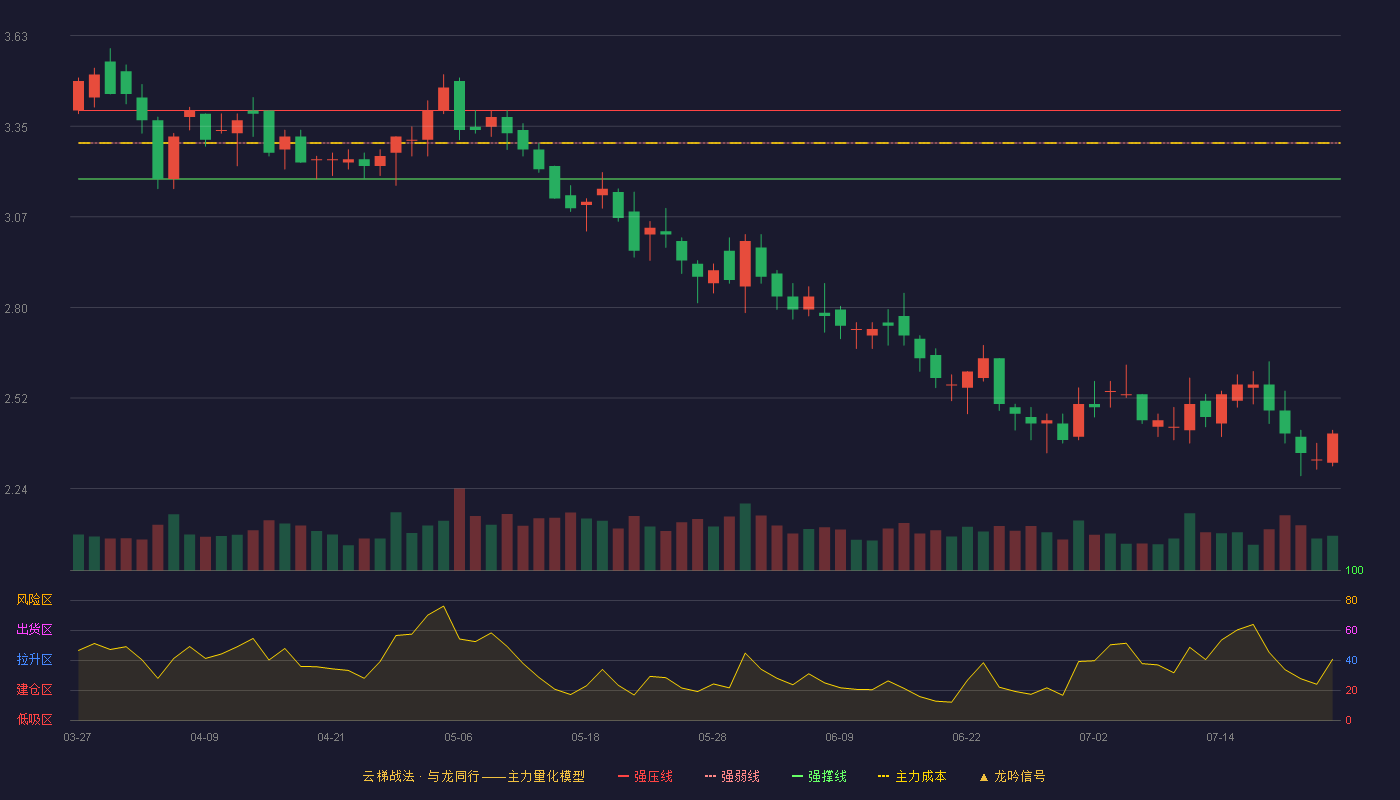The image size is (1400, 800).
Task: Click the blue 40 indicator scale value
Action: pyautogui.click(x=1351, y=660)
